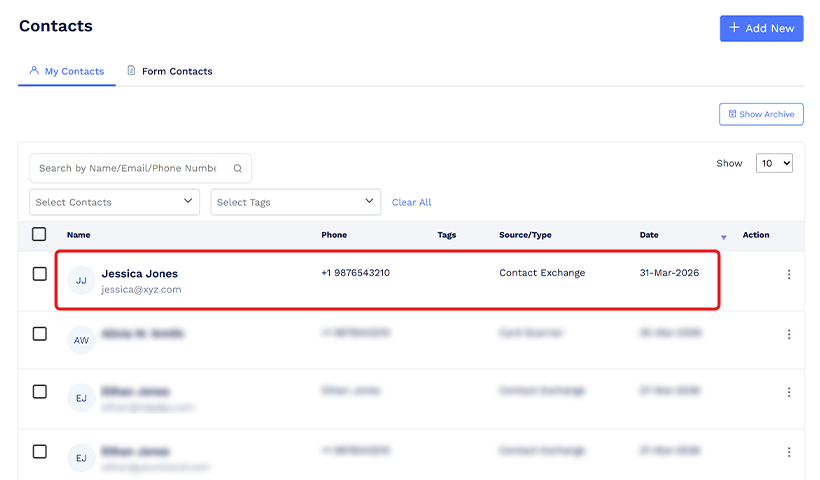The width and height of the screenshot is (820, 480).
Task: Click the Add New button
Action: point(761,28)
